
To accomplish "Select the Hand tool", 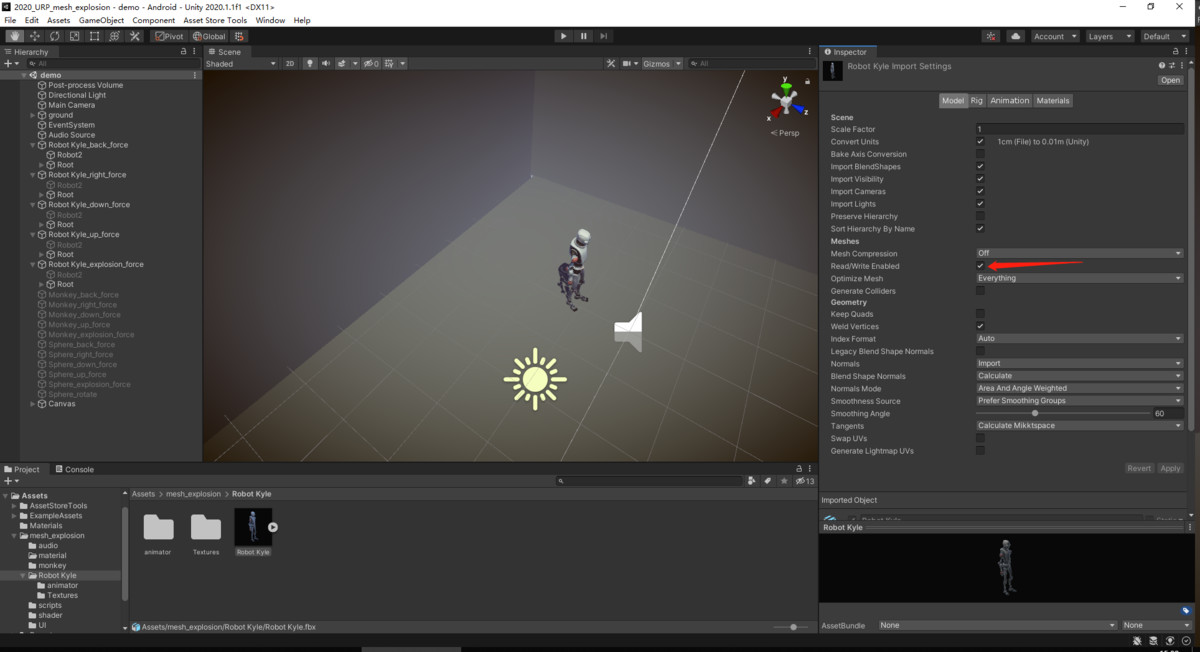I will pos(14,35).
